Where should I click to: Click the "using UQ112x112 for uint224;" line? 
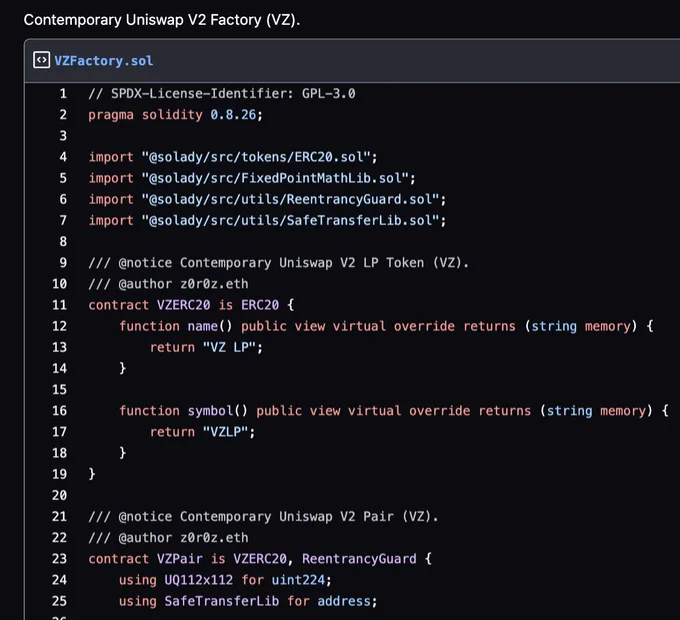click(x=225, y=580)
